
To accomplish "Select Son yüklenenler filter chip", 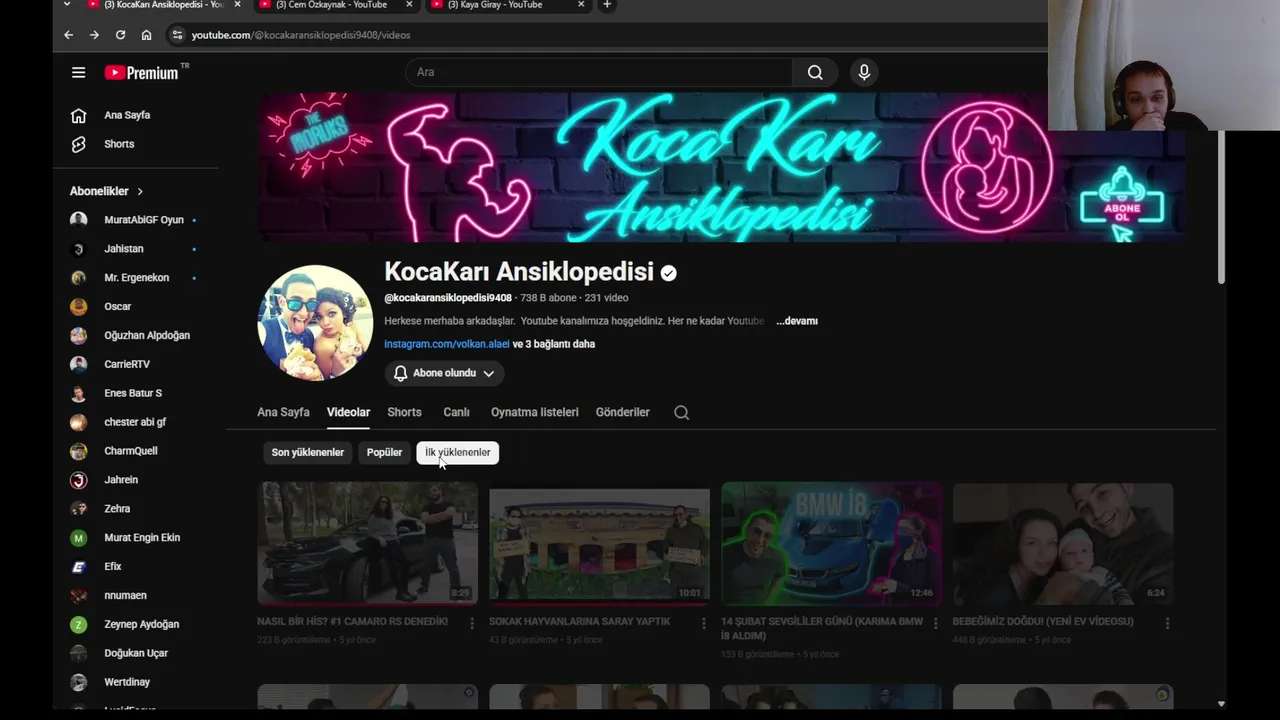I will click(307, 452).
